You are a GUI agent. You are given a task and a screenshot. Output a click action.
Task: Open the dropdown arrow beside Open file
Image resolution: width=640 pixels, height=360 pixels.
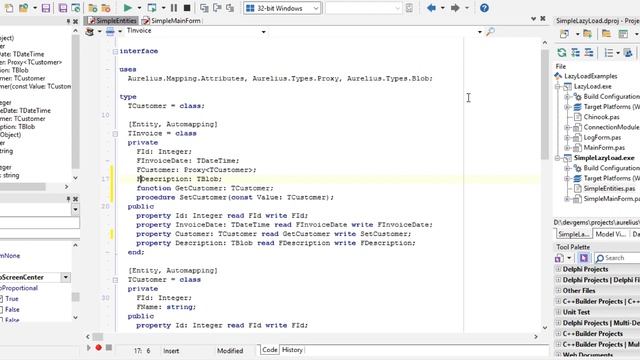tap(35, 8)
